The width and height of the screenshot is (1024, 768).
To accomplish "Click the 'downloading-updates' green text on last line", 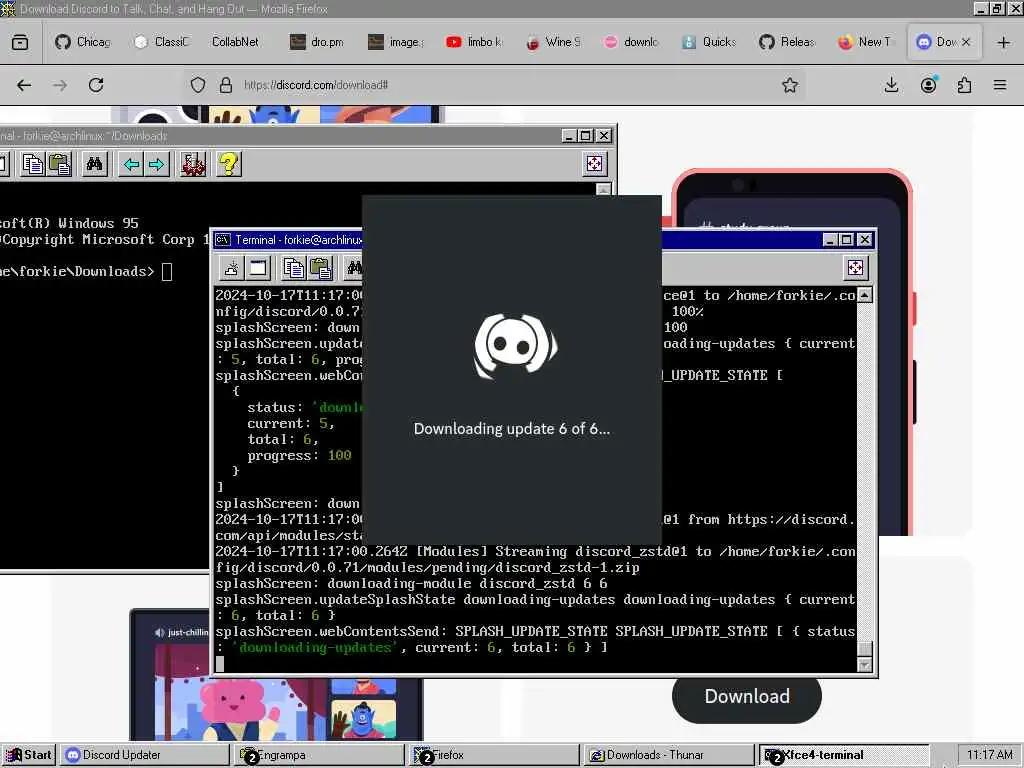I will pos(315,648).
